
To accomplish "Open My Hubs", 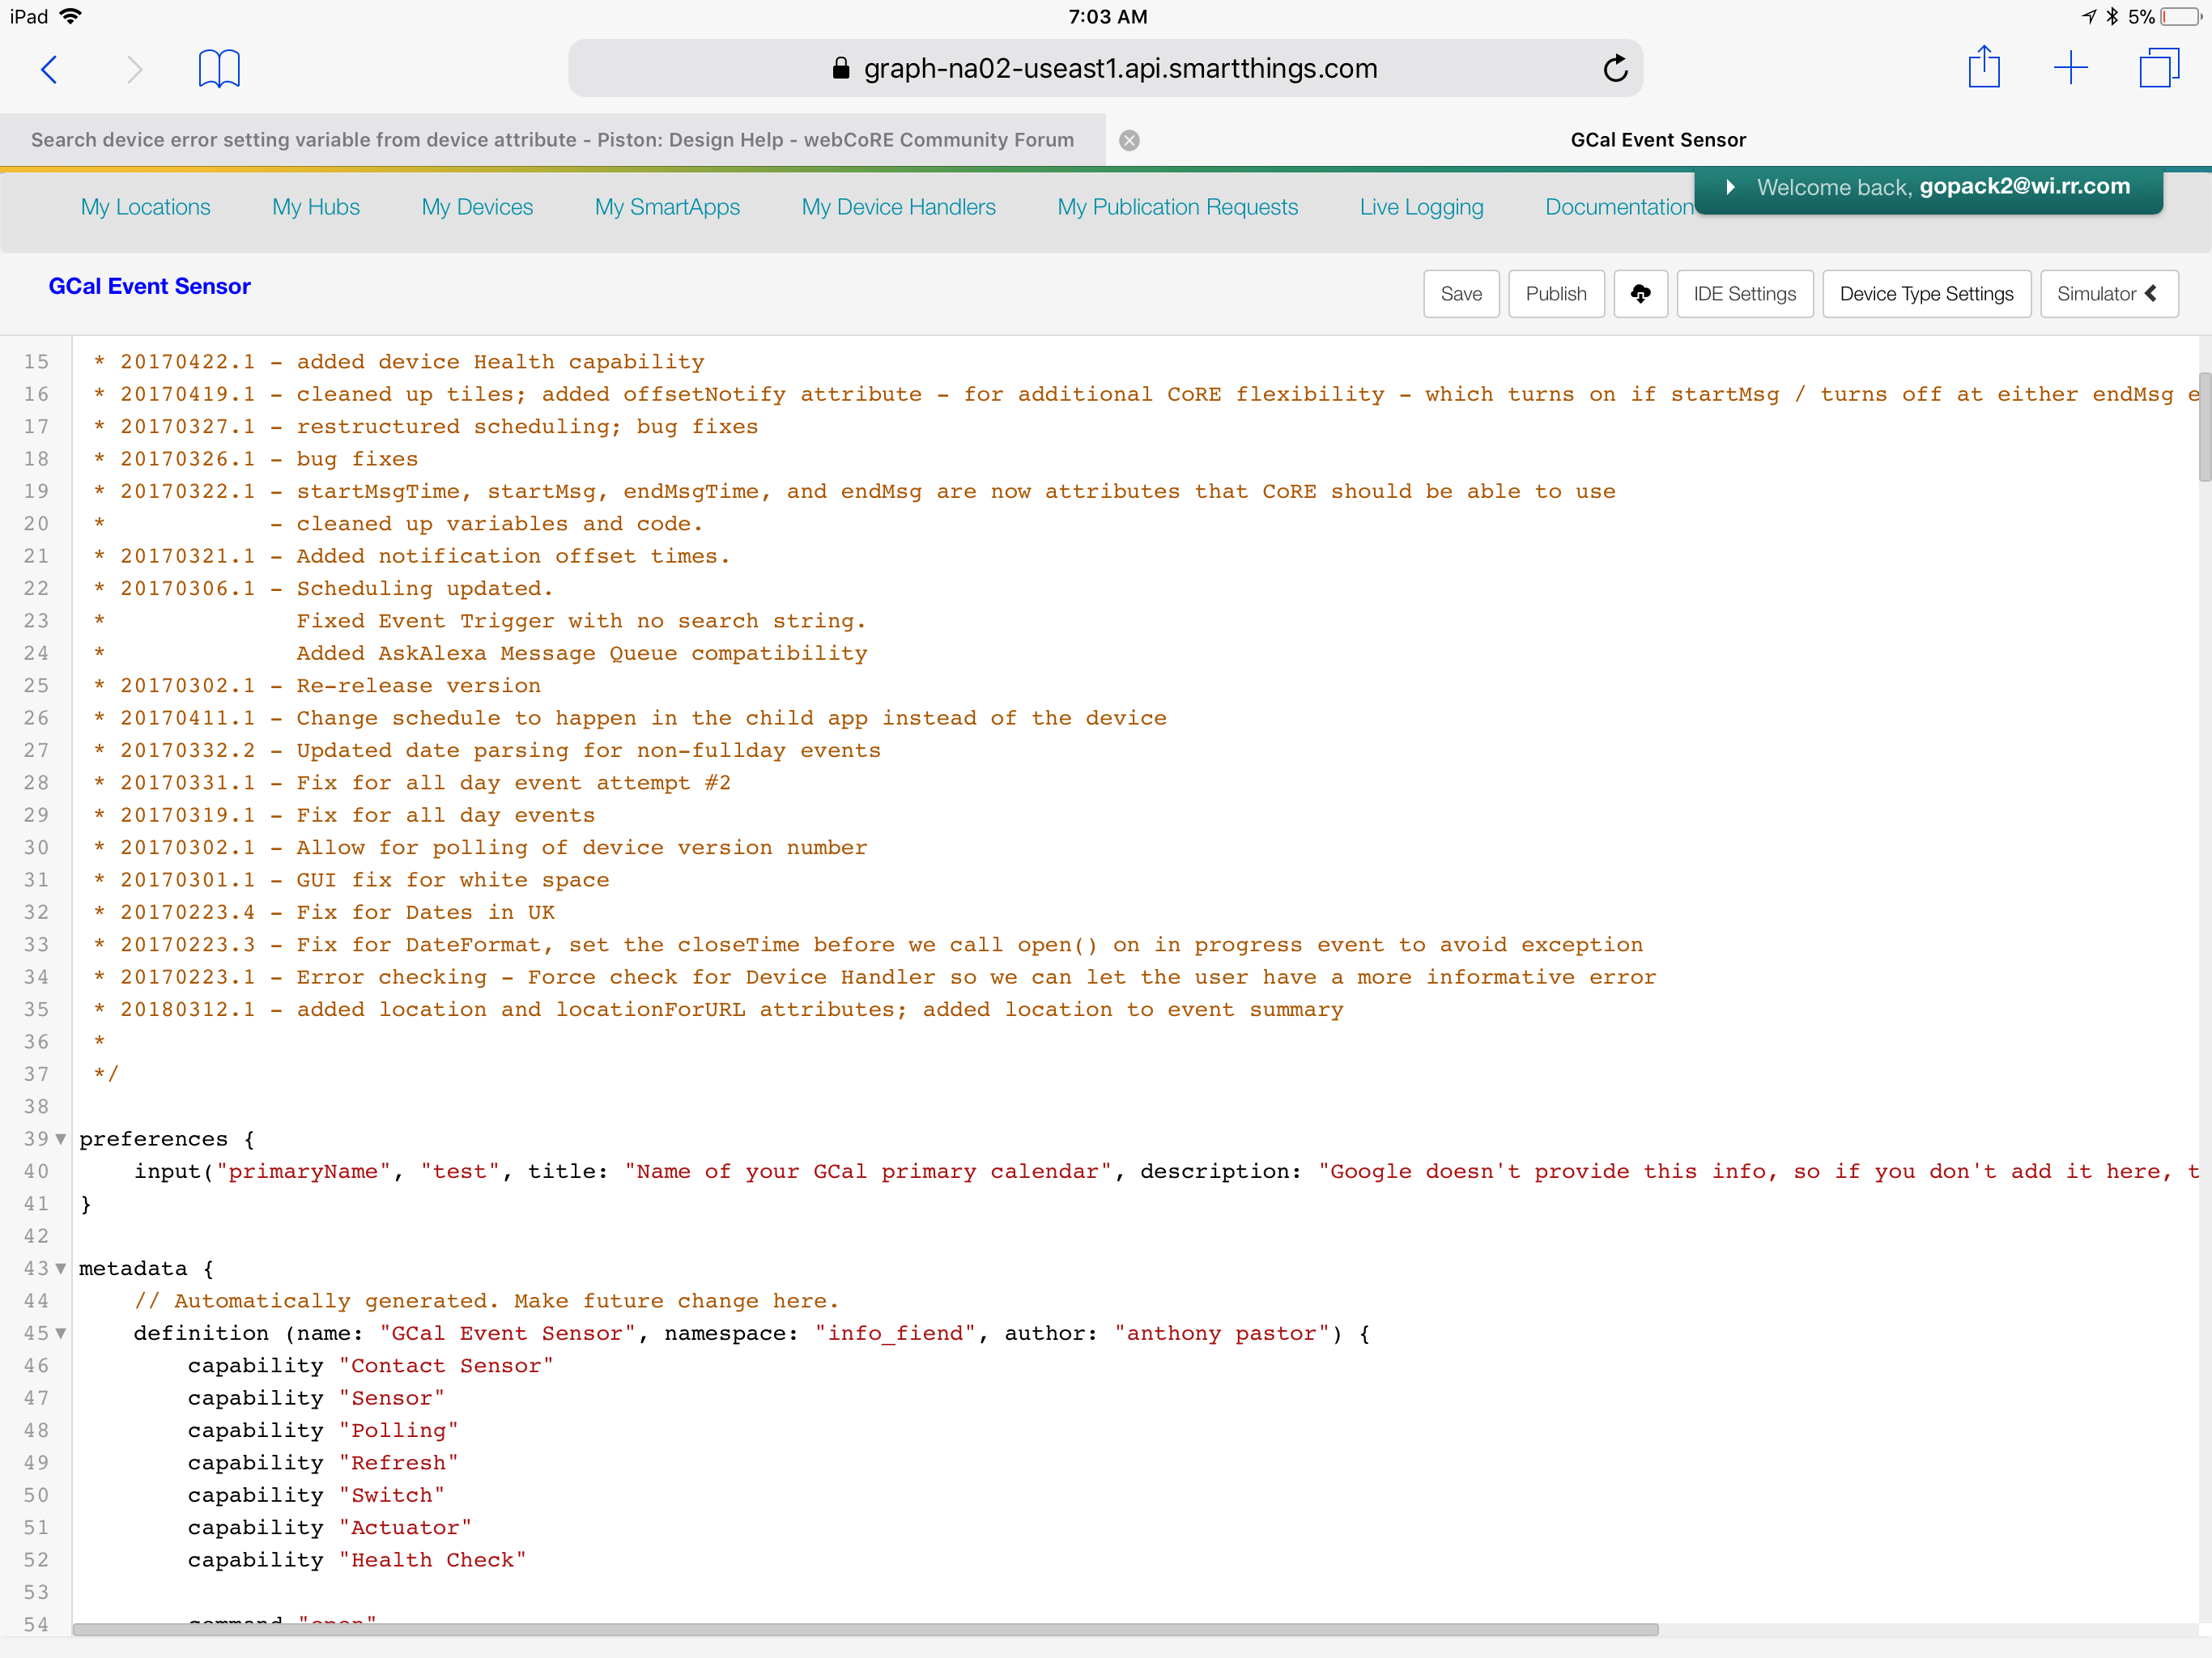I will click(x=316, y=207).
